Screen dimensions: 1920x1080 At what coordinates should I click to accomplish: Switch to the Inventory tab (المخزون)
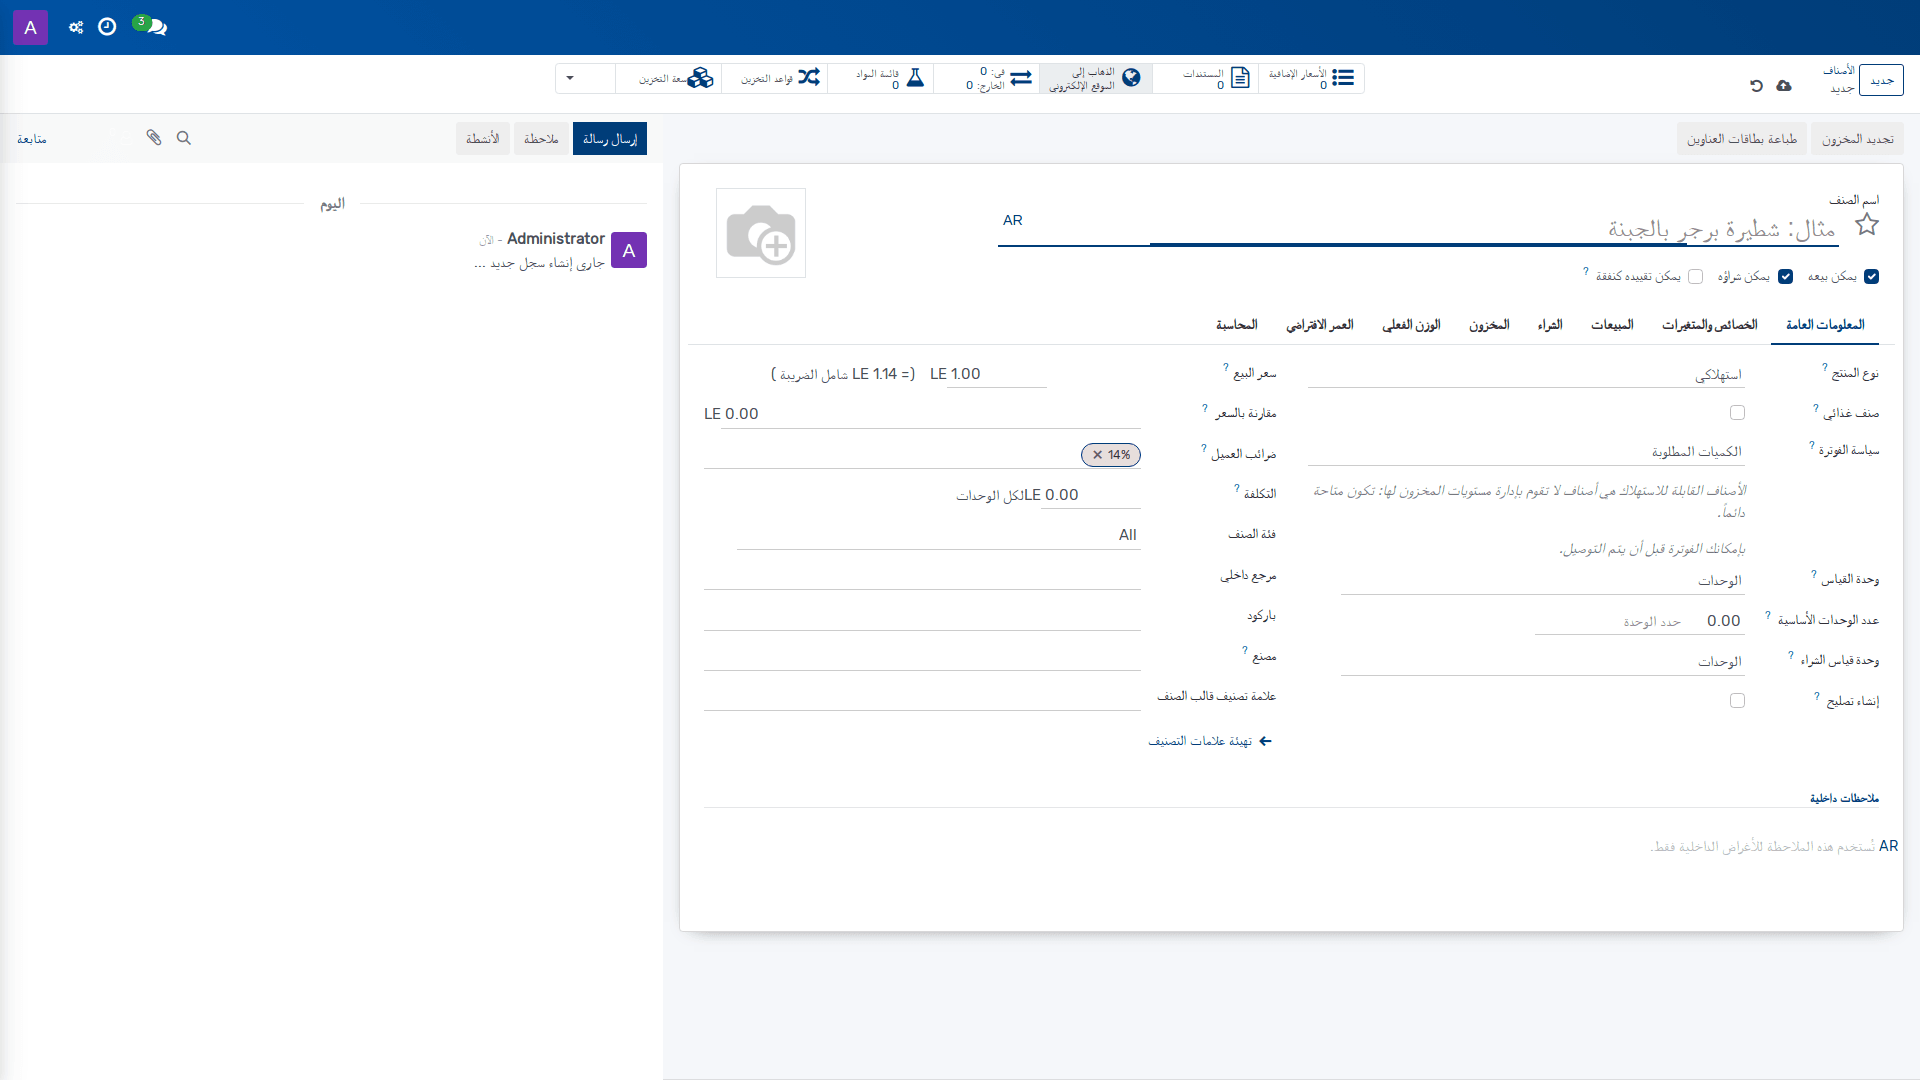[1489, 325]
